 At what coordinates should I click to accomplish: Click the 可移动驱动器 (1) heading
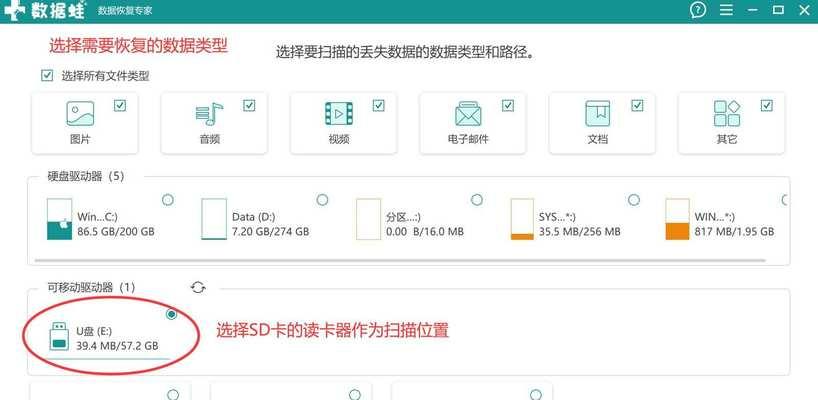point(91,287)
